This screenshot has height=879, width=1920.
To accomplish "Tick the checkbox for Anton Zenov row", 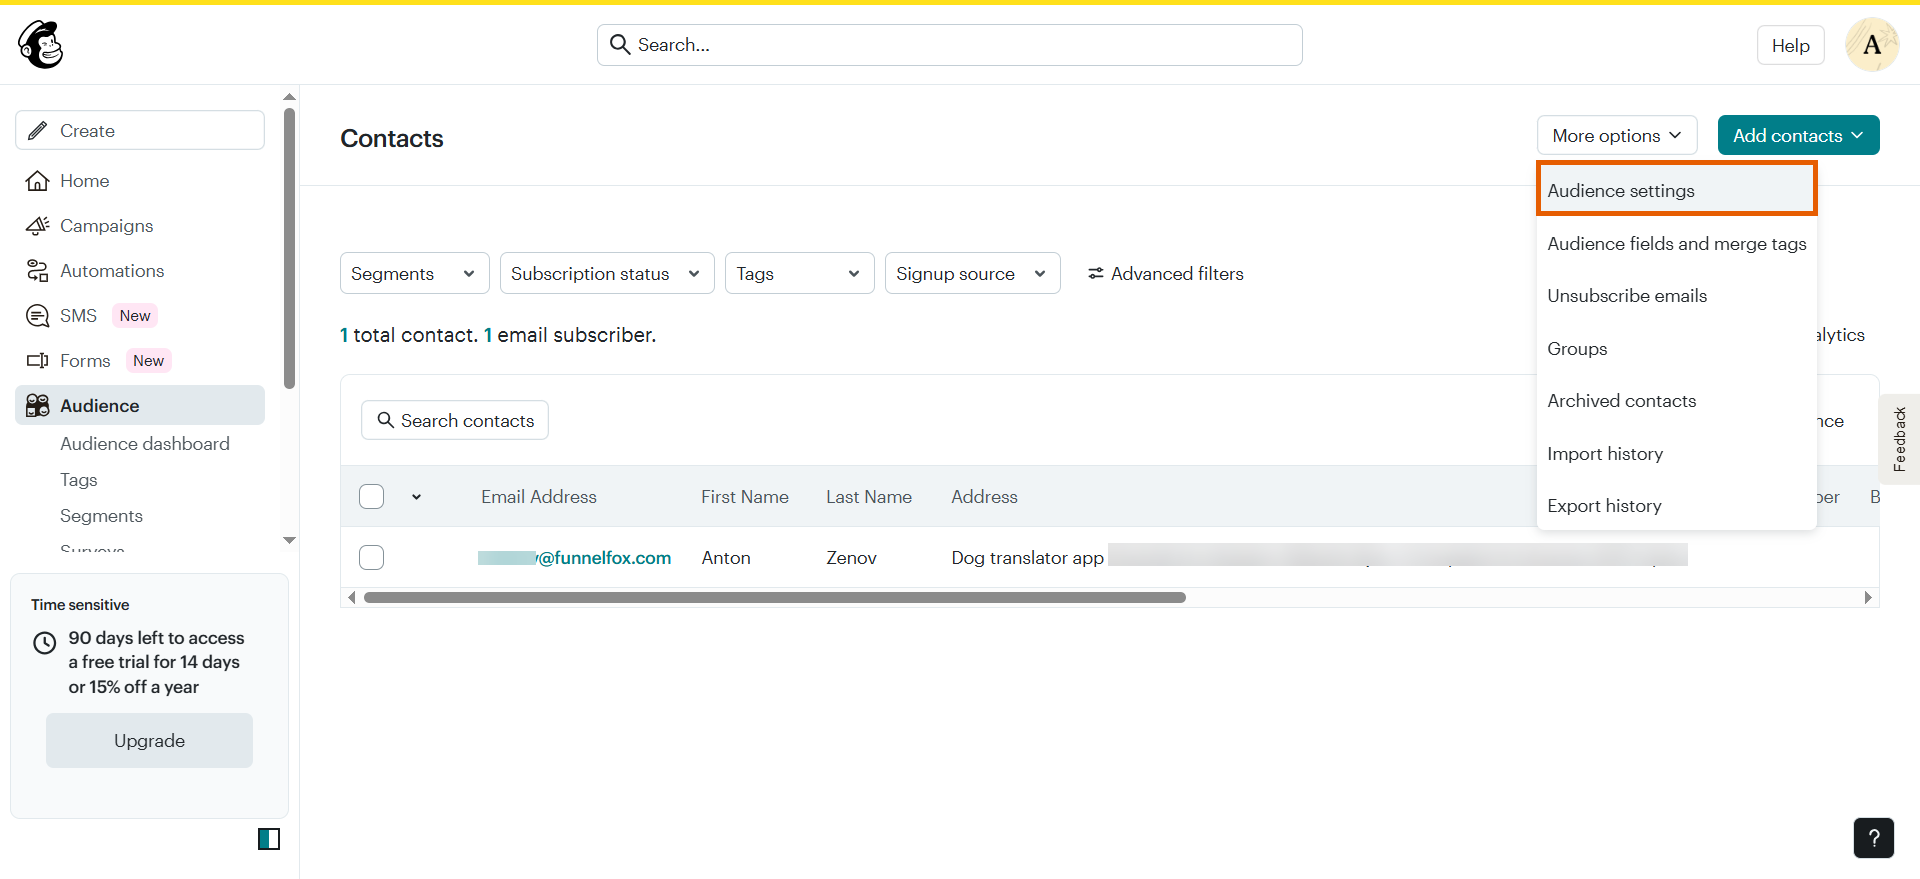I will 372,558.
